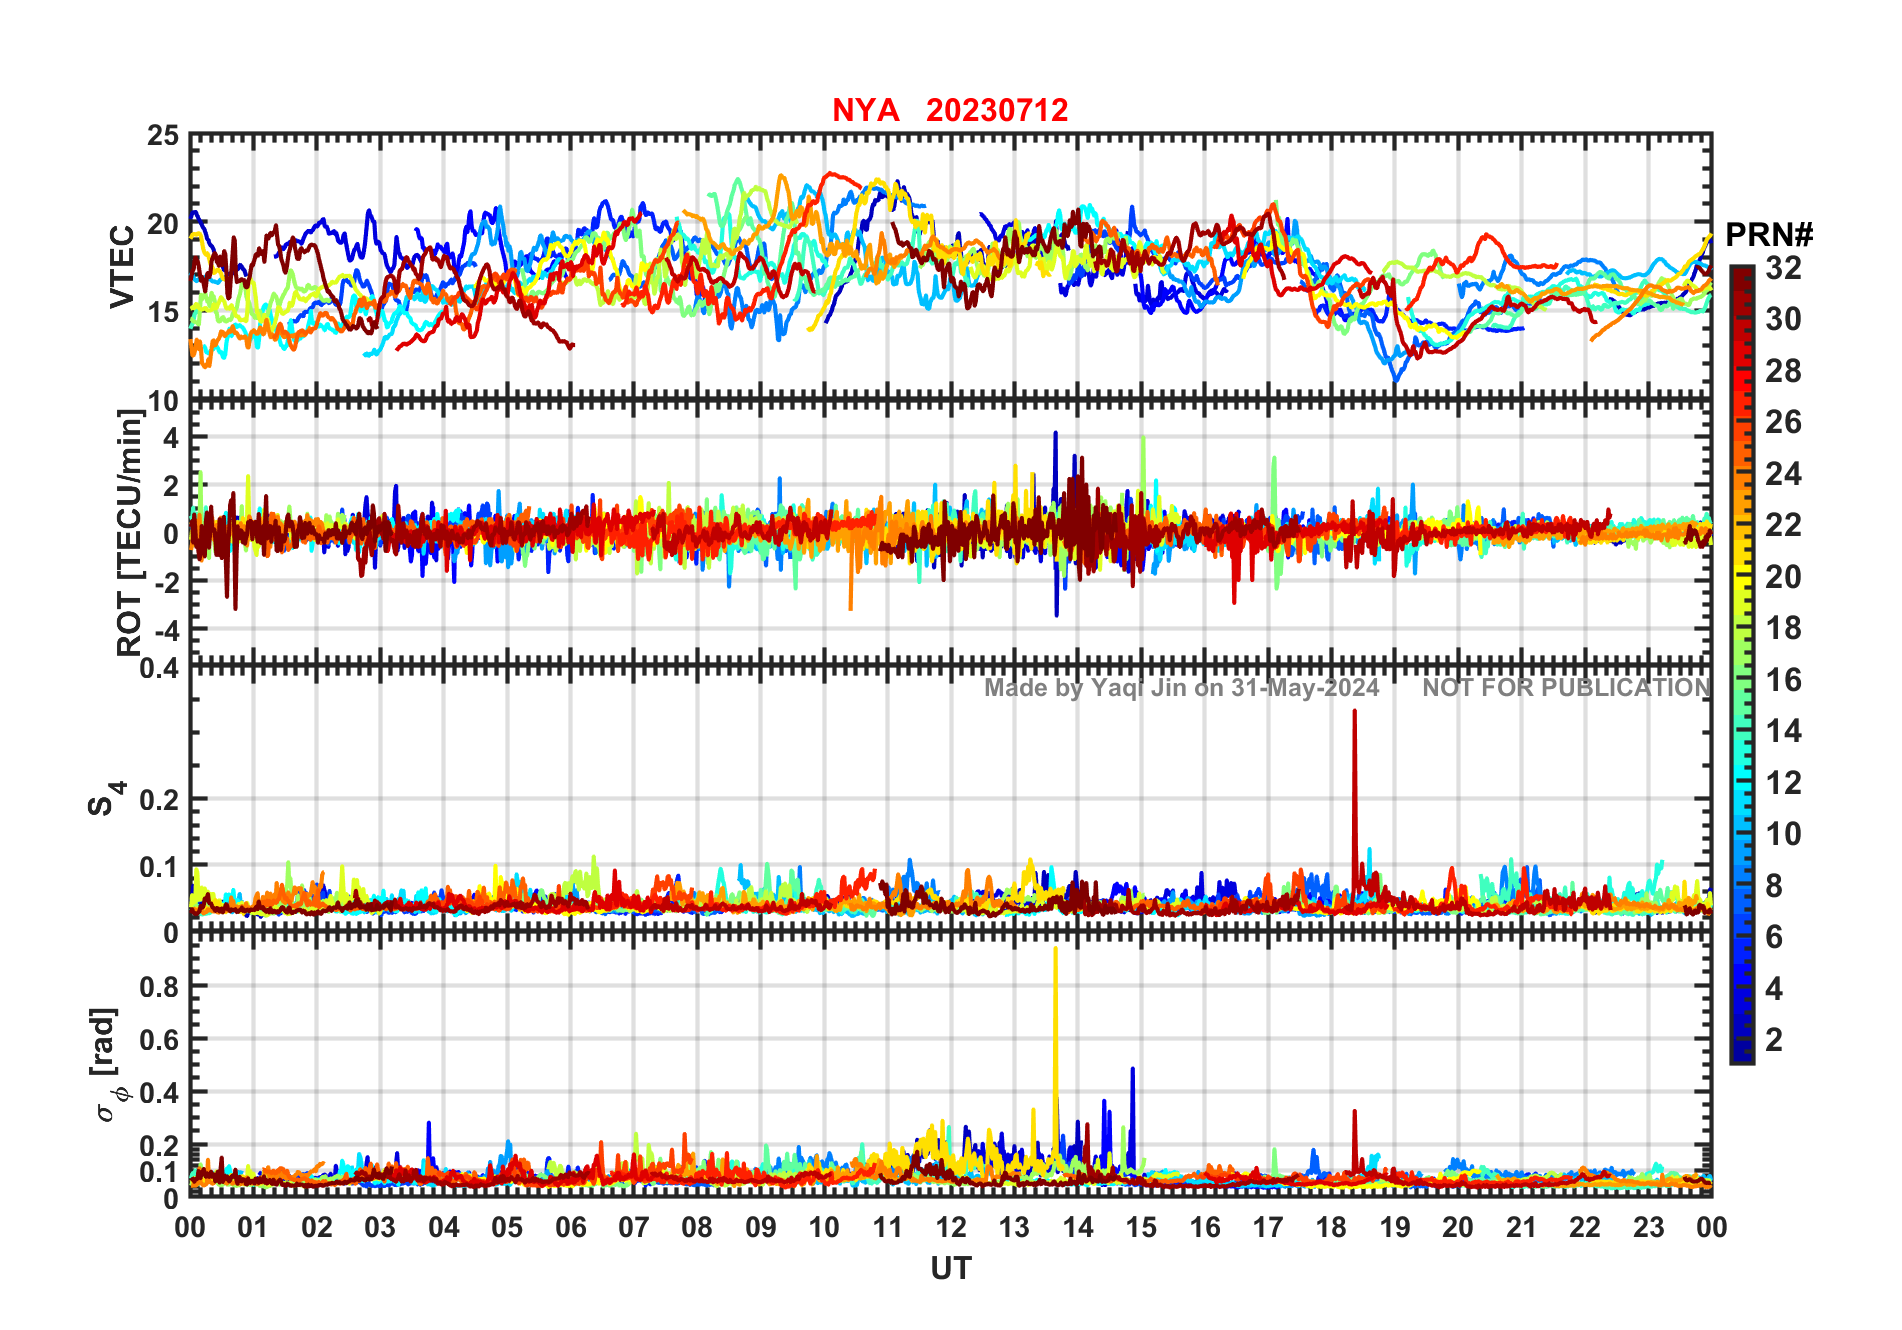Click the VTEC y-axis tick 25

[163, 135]
